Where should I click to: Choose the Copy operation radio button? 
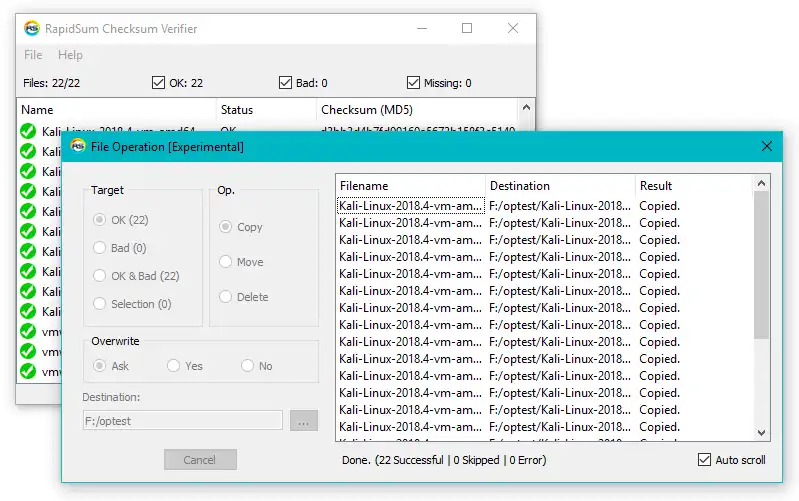[x=225, y=227]
